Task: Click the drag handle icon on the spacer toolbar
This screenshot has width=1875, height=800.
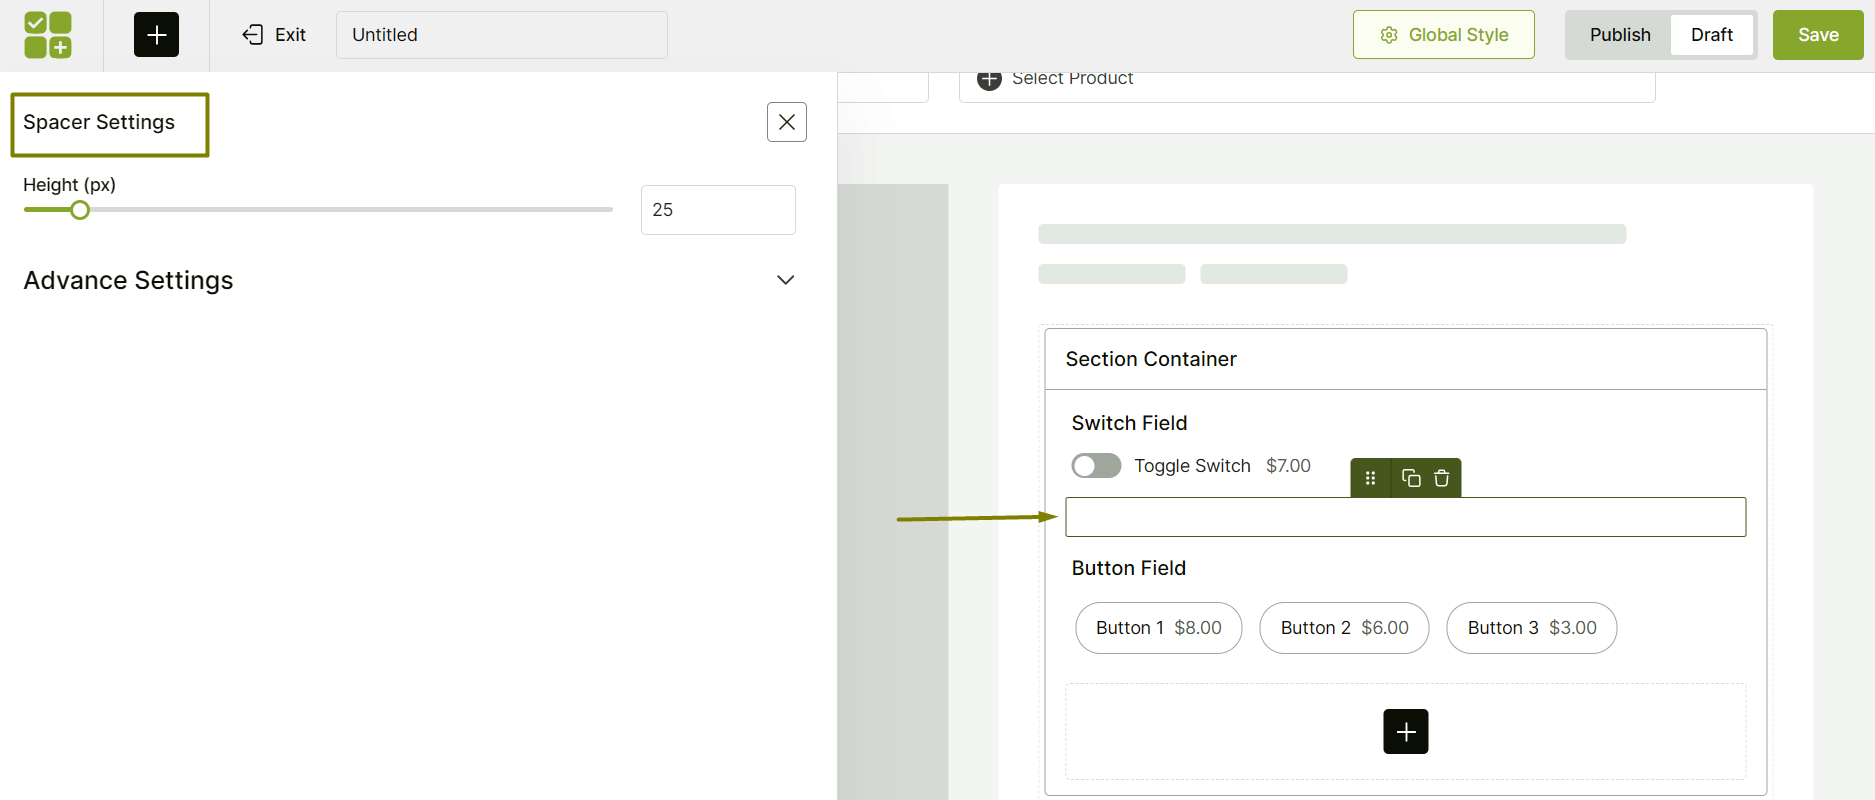Action: coord(1370,478)
